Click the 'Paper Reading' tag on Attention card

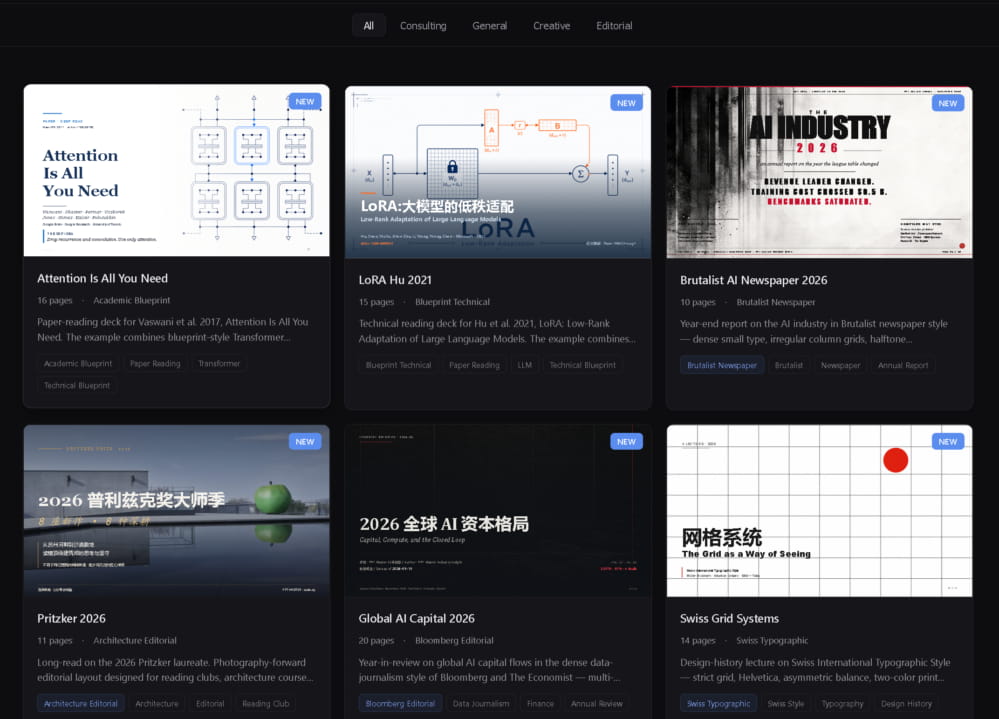point(155,364)
